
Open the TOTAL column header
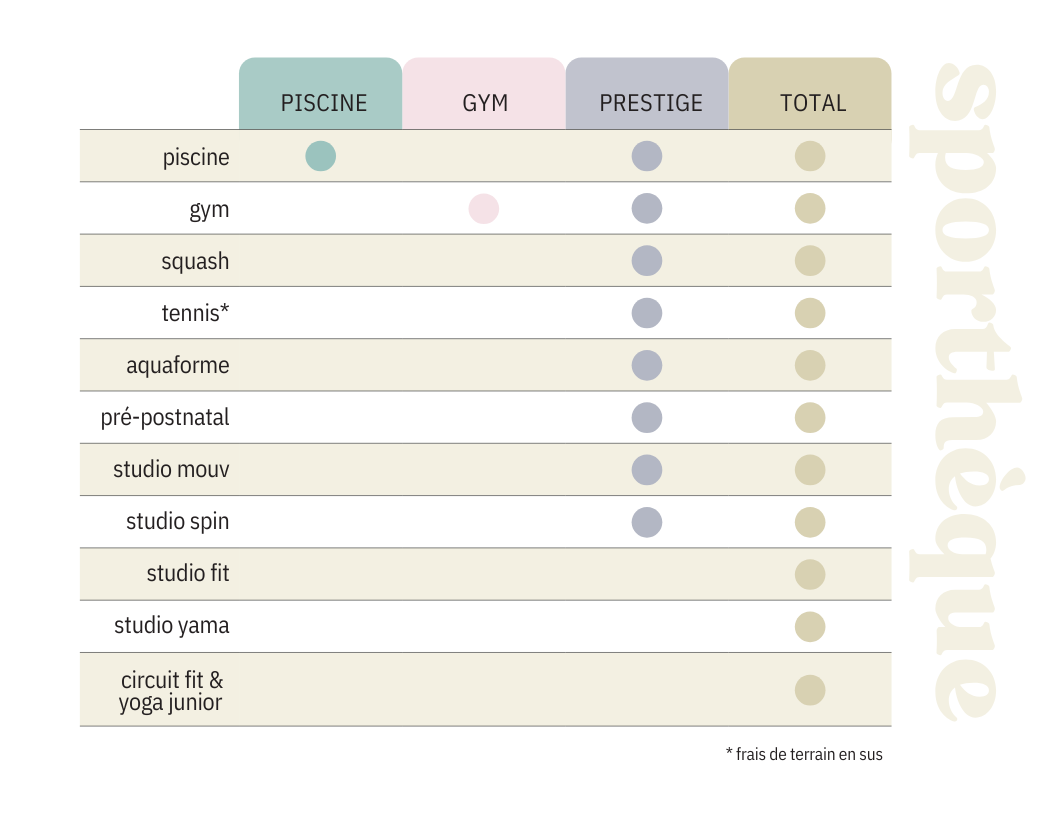(810, 94)
